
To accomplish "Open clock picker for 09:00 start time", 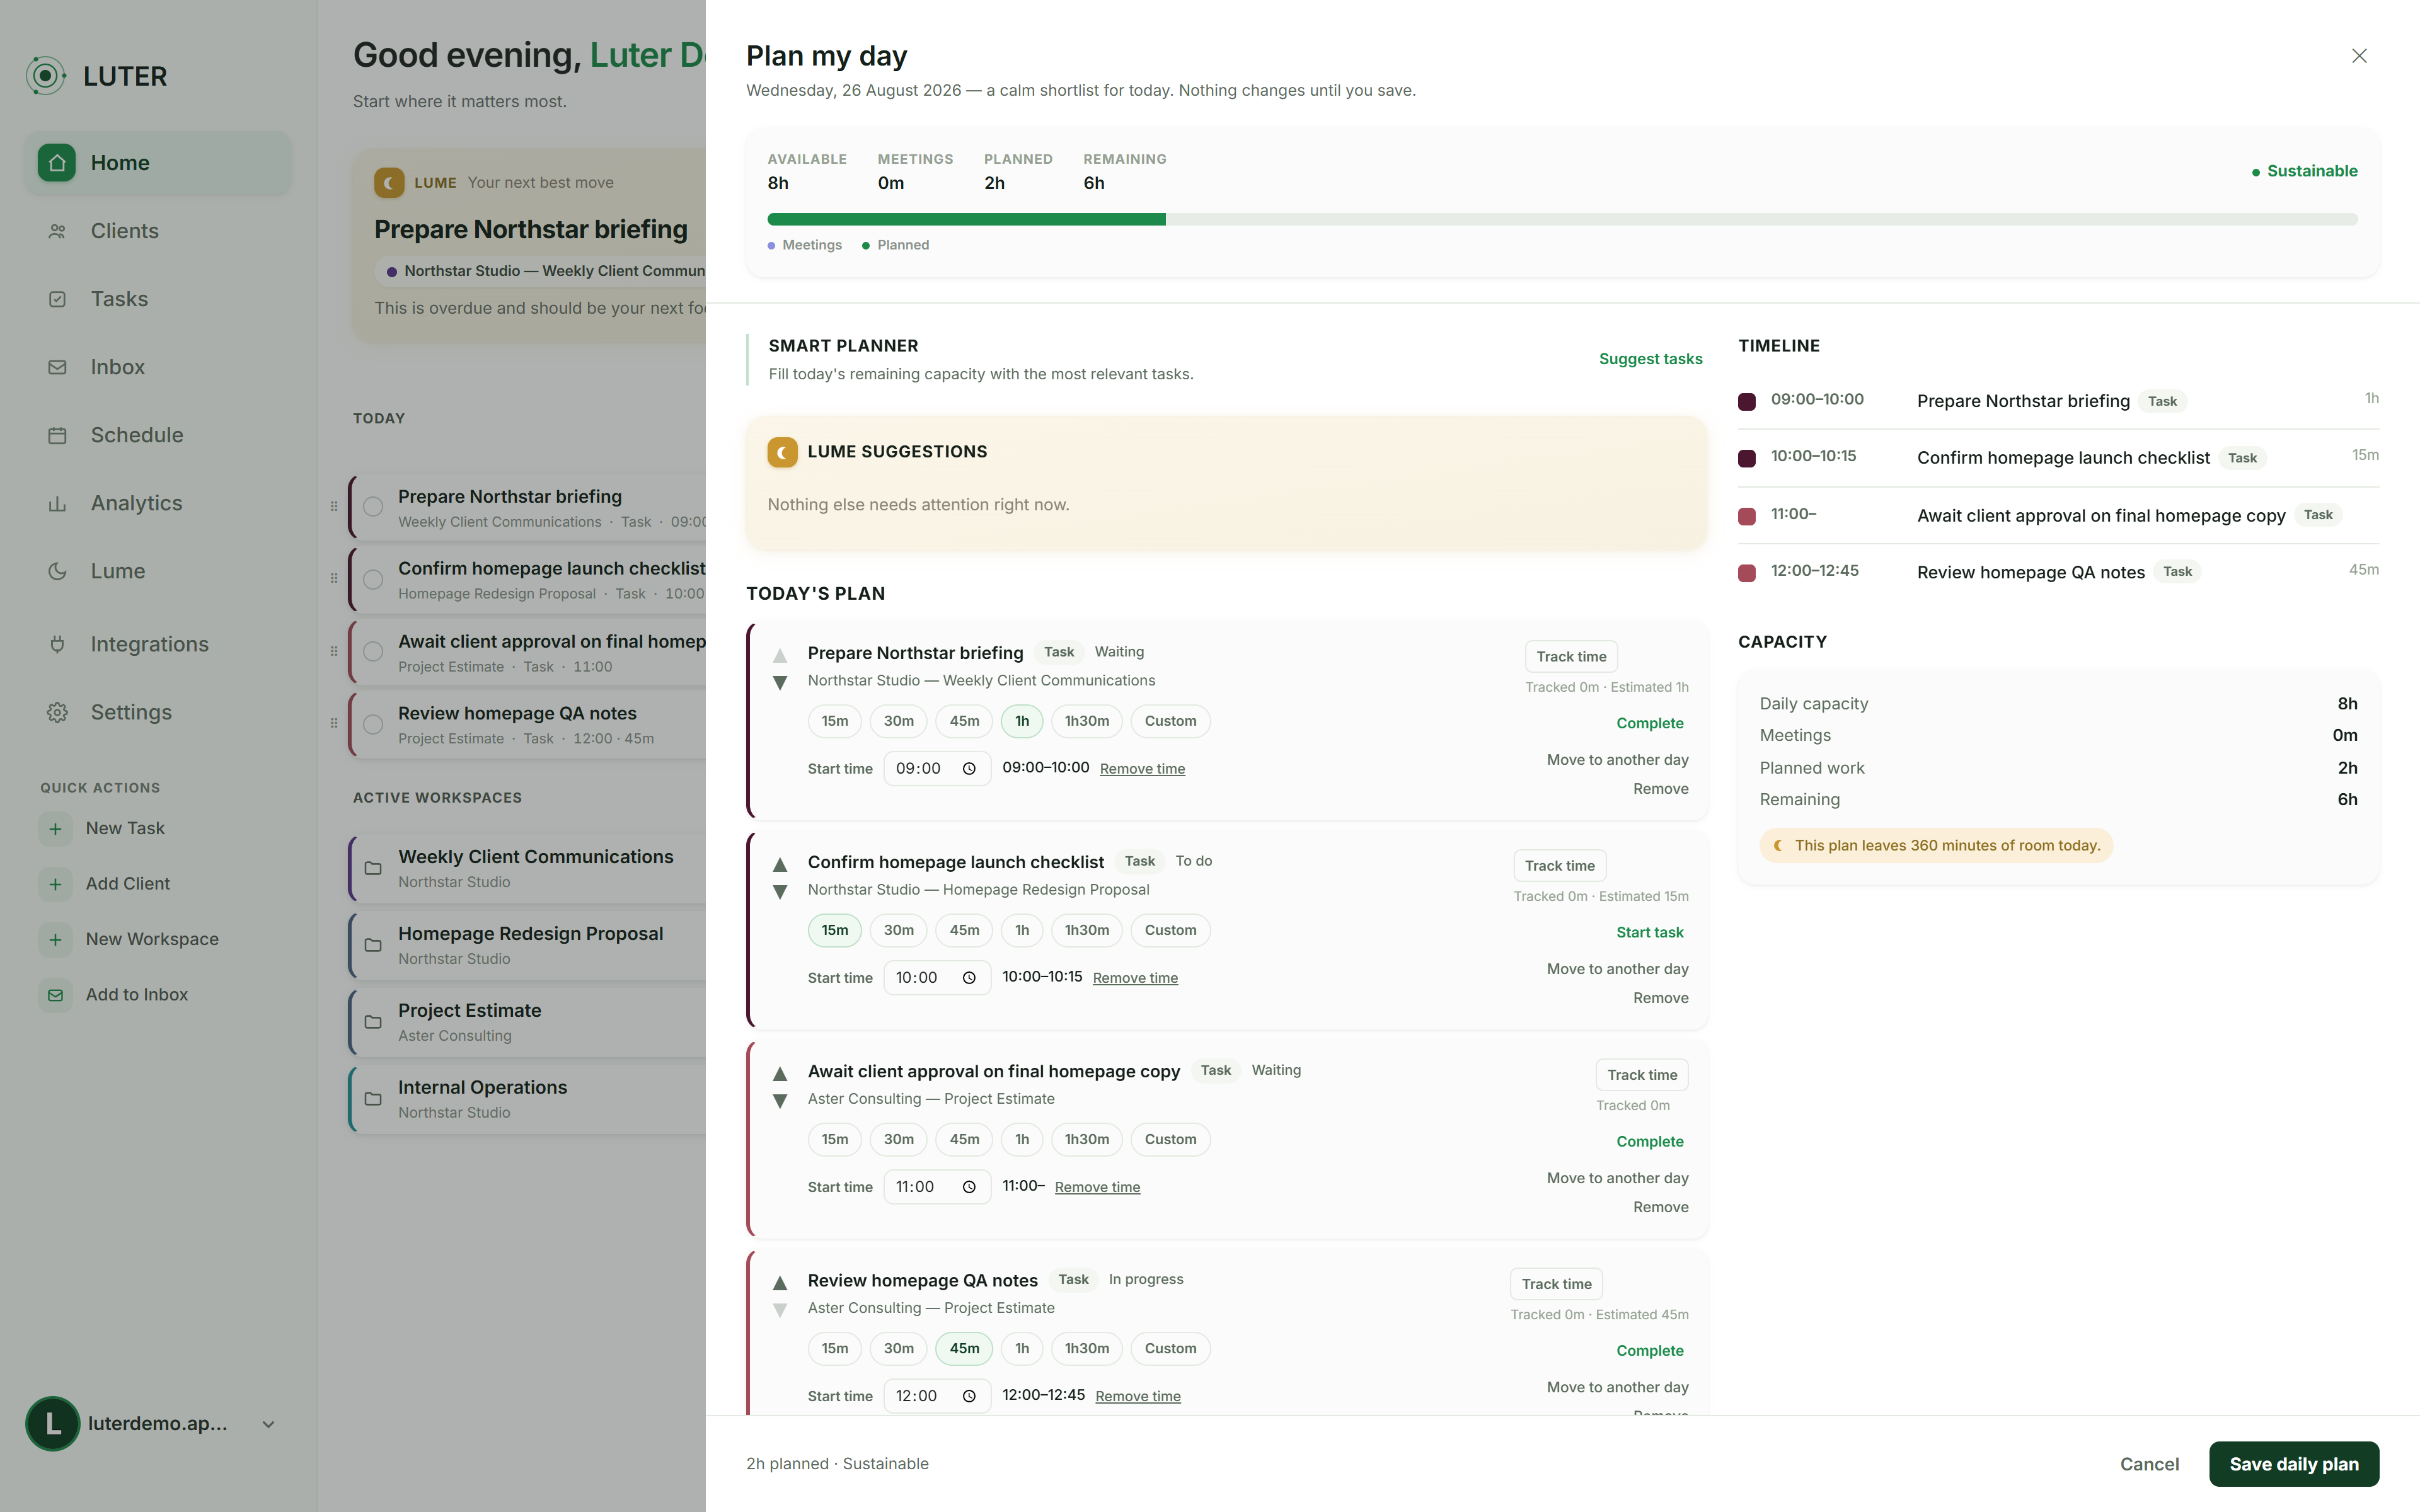I will pyautogui.click(x=969, y=769).
